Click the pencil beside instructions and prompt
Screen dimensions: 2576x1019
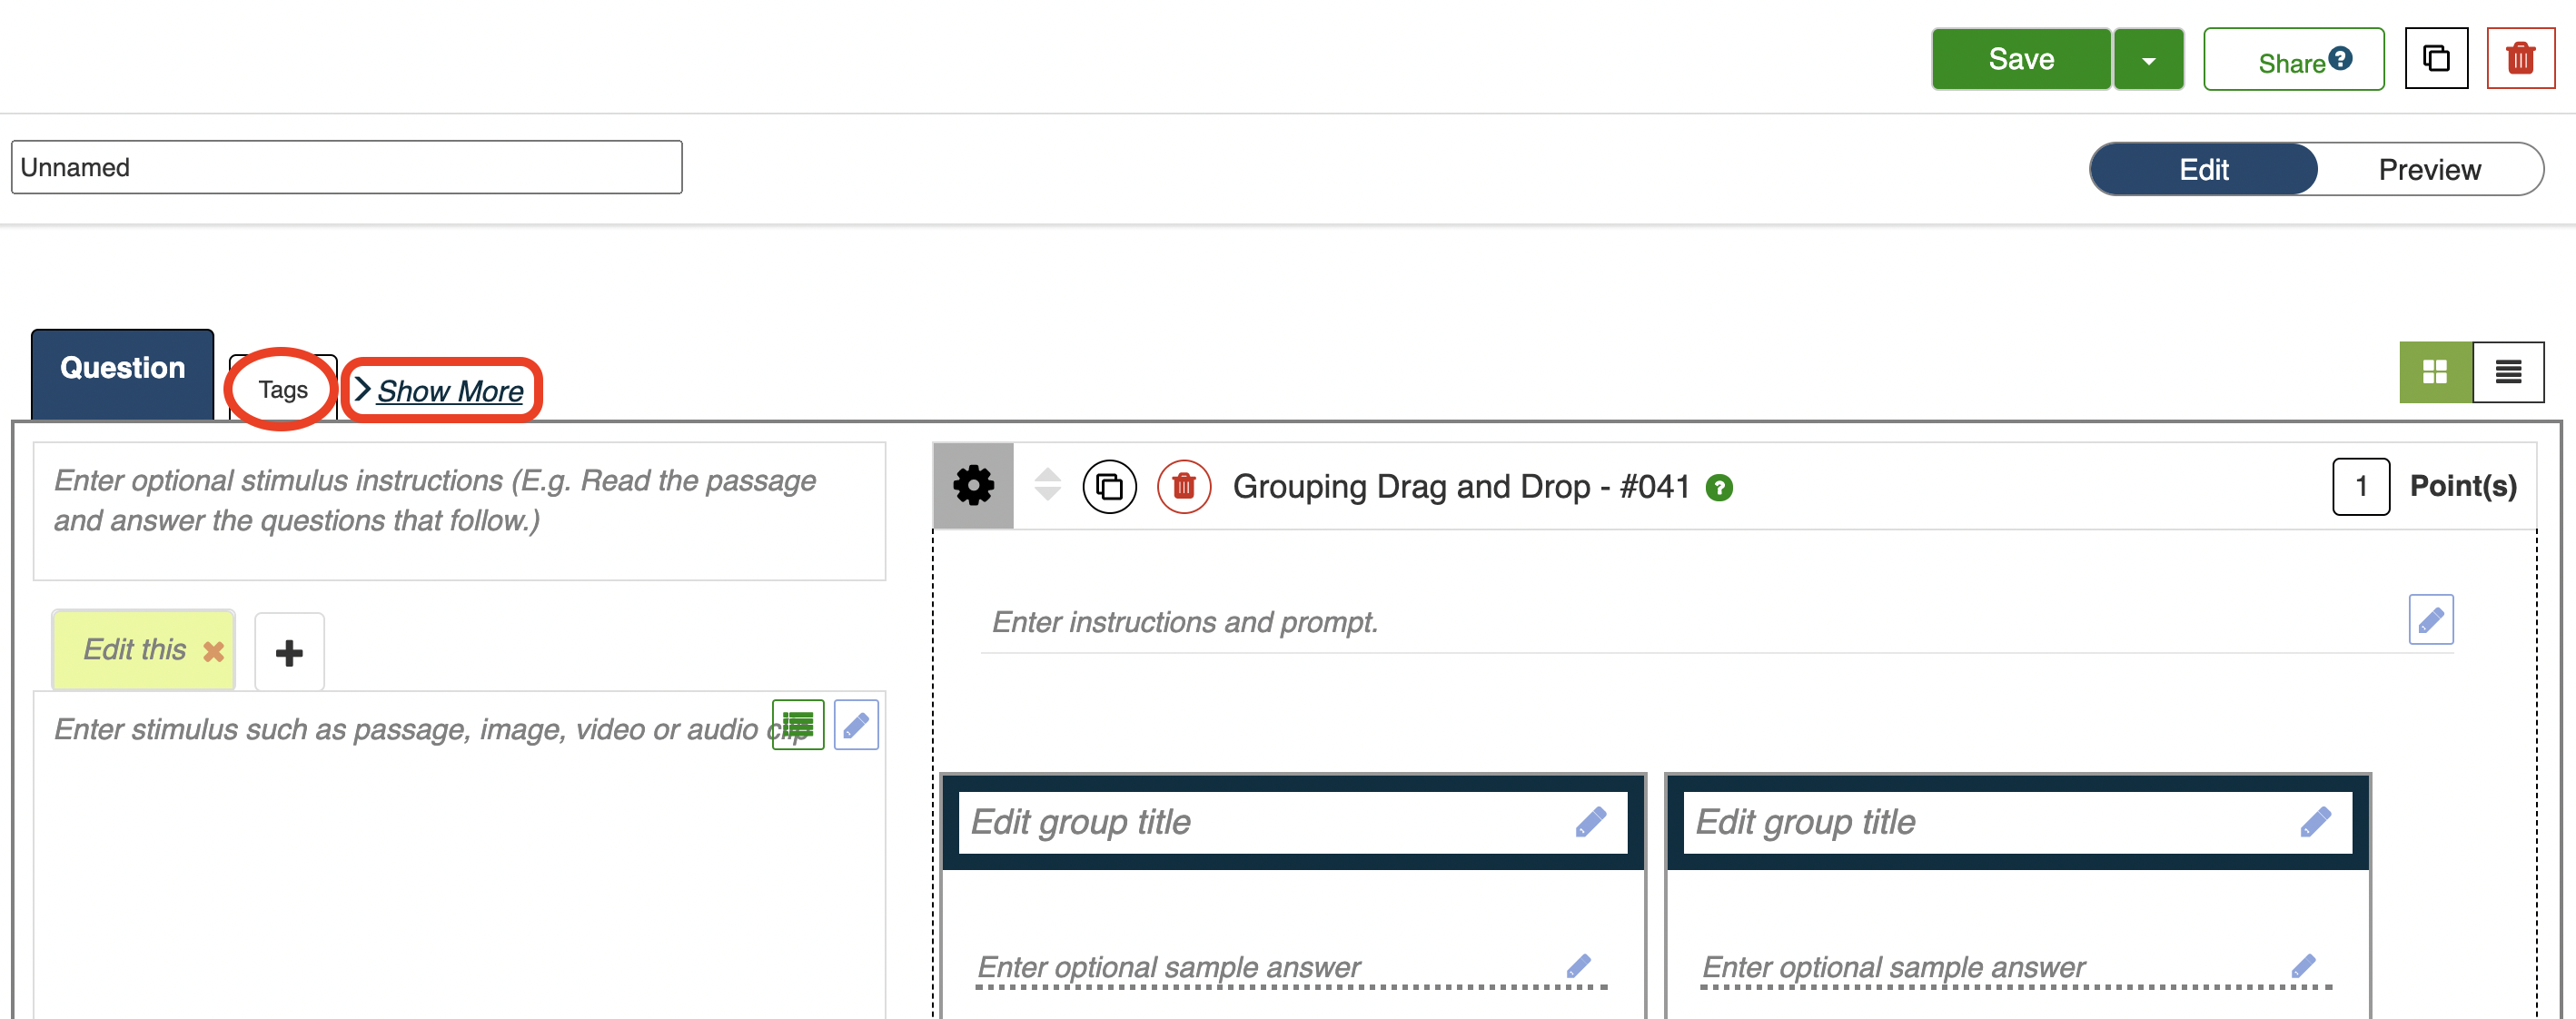point(2430,620)
